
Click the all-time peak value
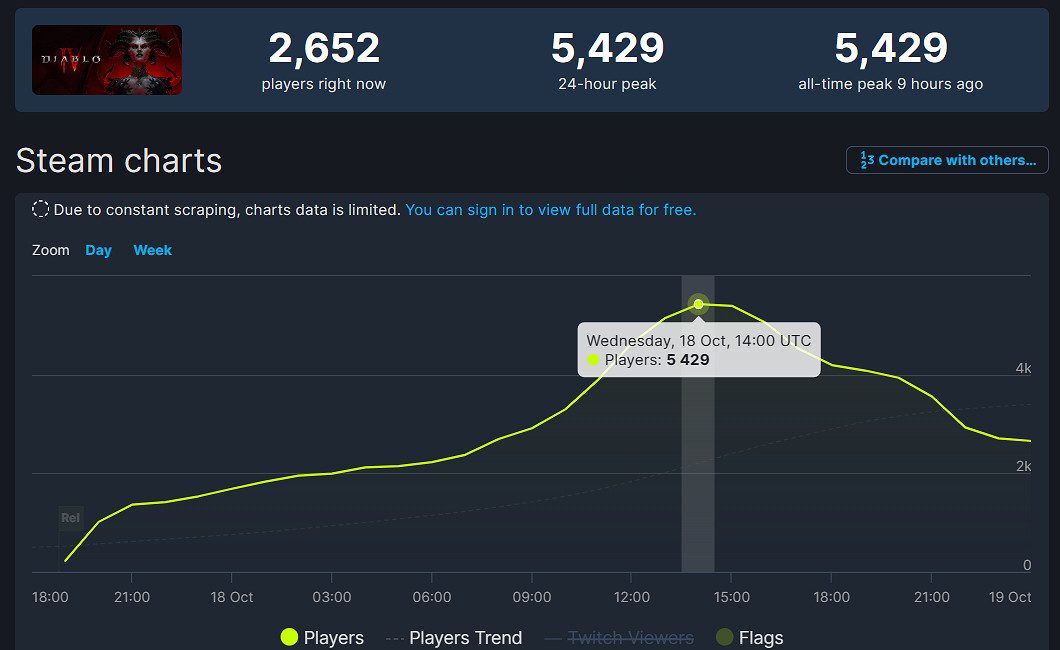[x=891, y=49]
